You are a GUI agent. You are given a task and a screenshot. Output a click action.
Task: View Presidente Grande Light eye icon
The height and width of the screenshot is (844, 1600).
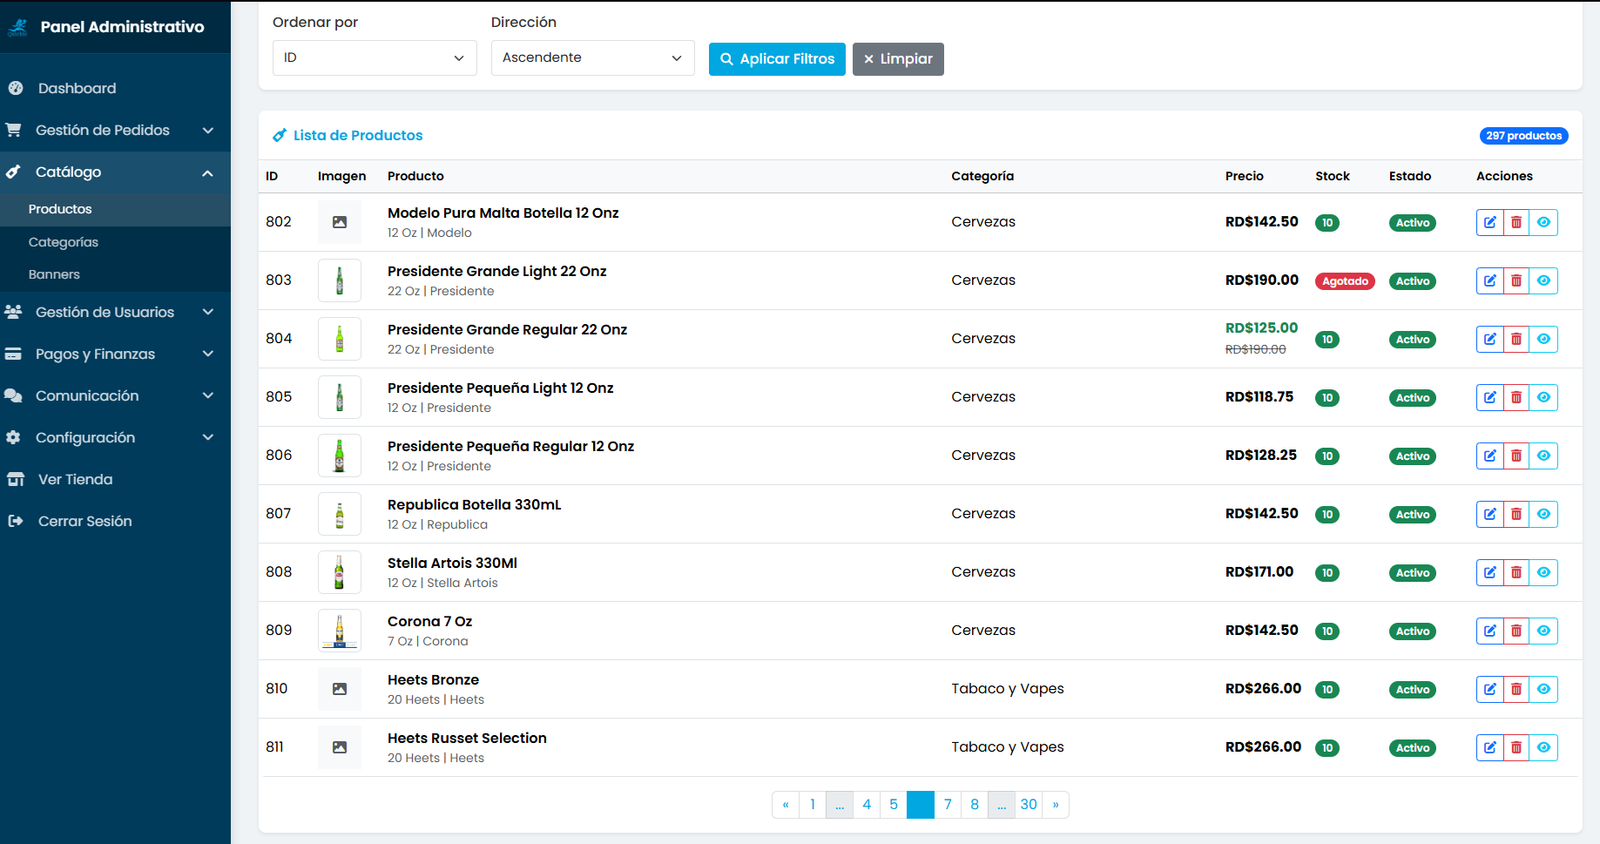pyautogui.click(x=1544, y=281)
